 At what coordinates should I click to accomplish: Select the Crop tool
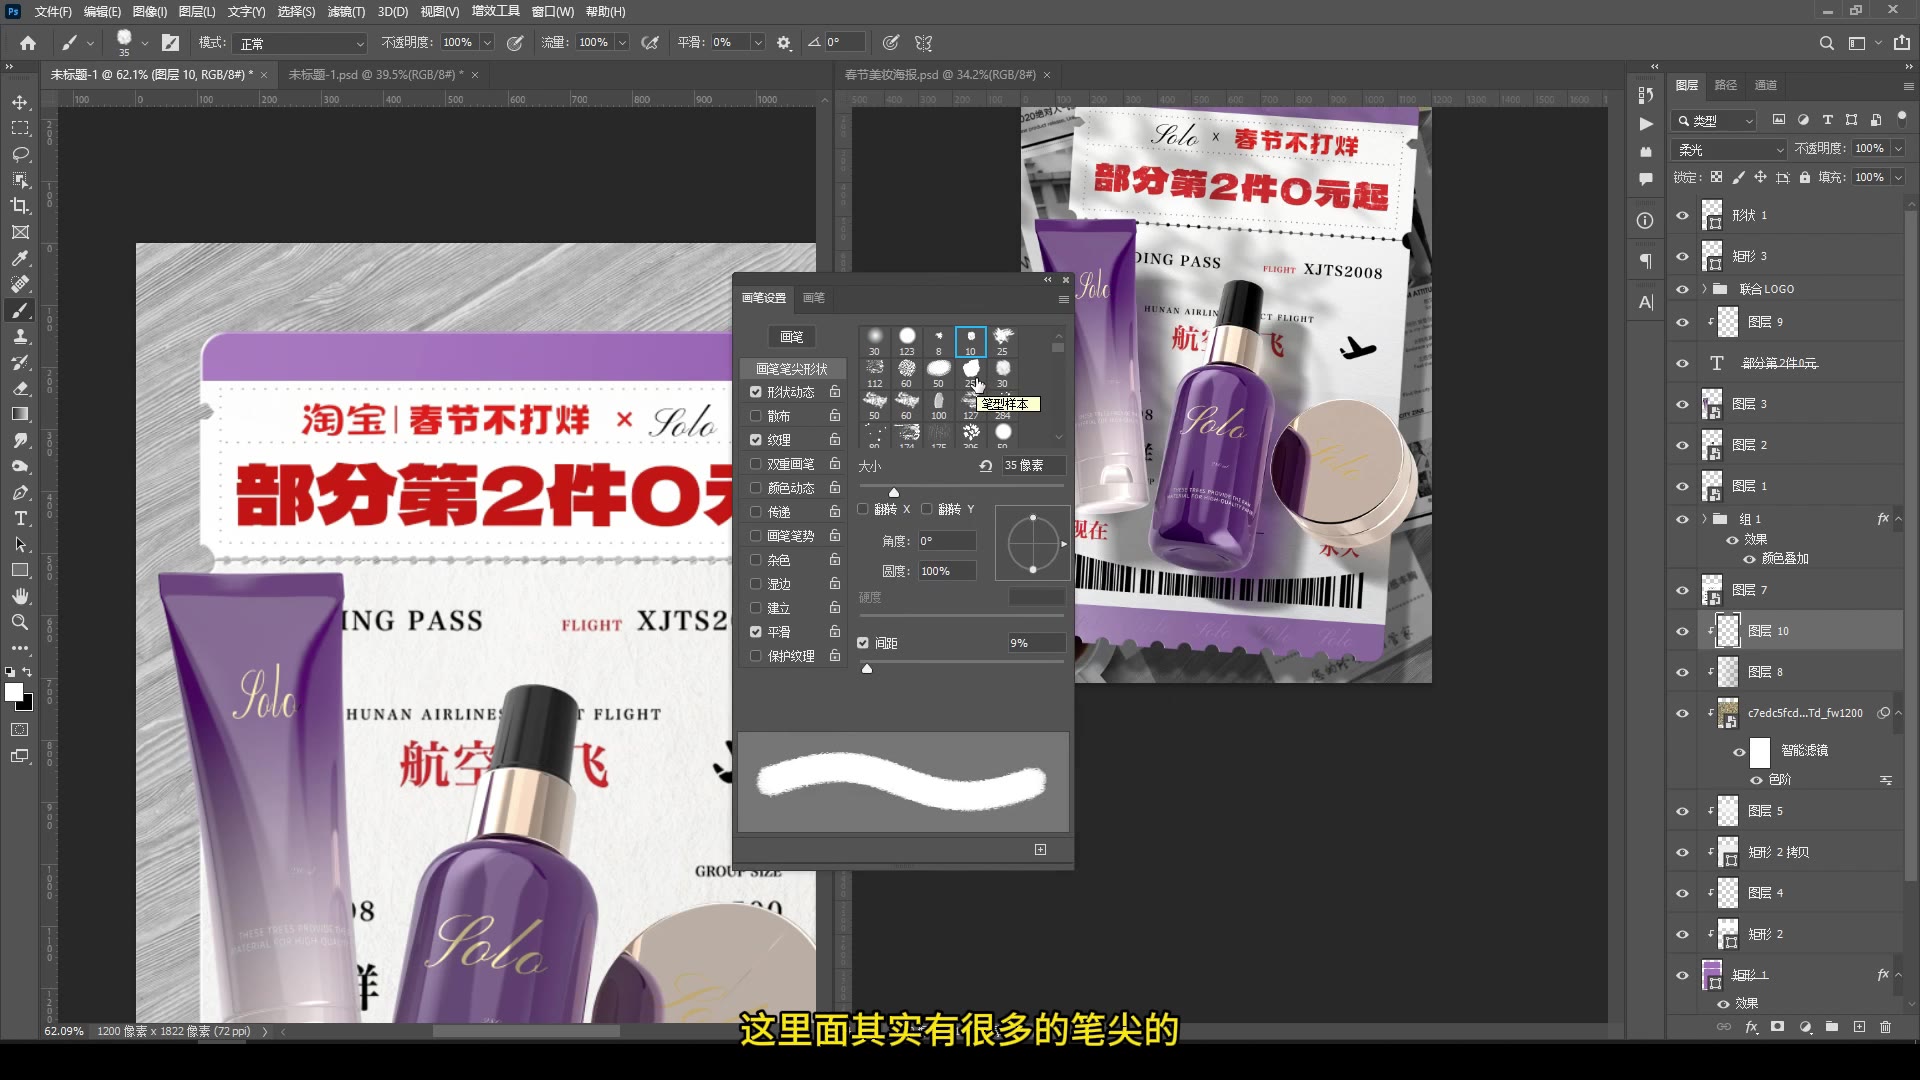pyautogui.click(x=20, y=206)
